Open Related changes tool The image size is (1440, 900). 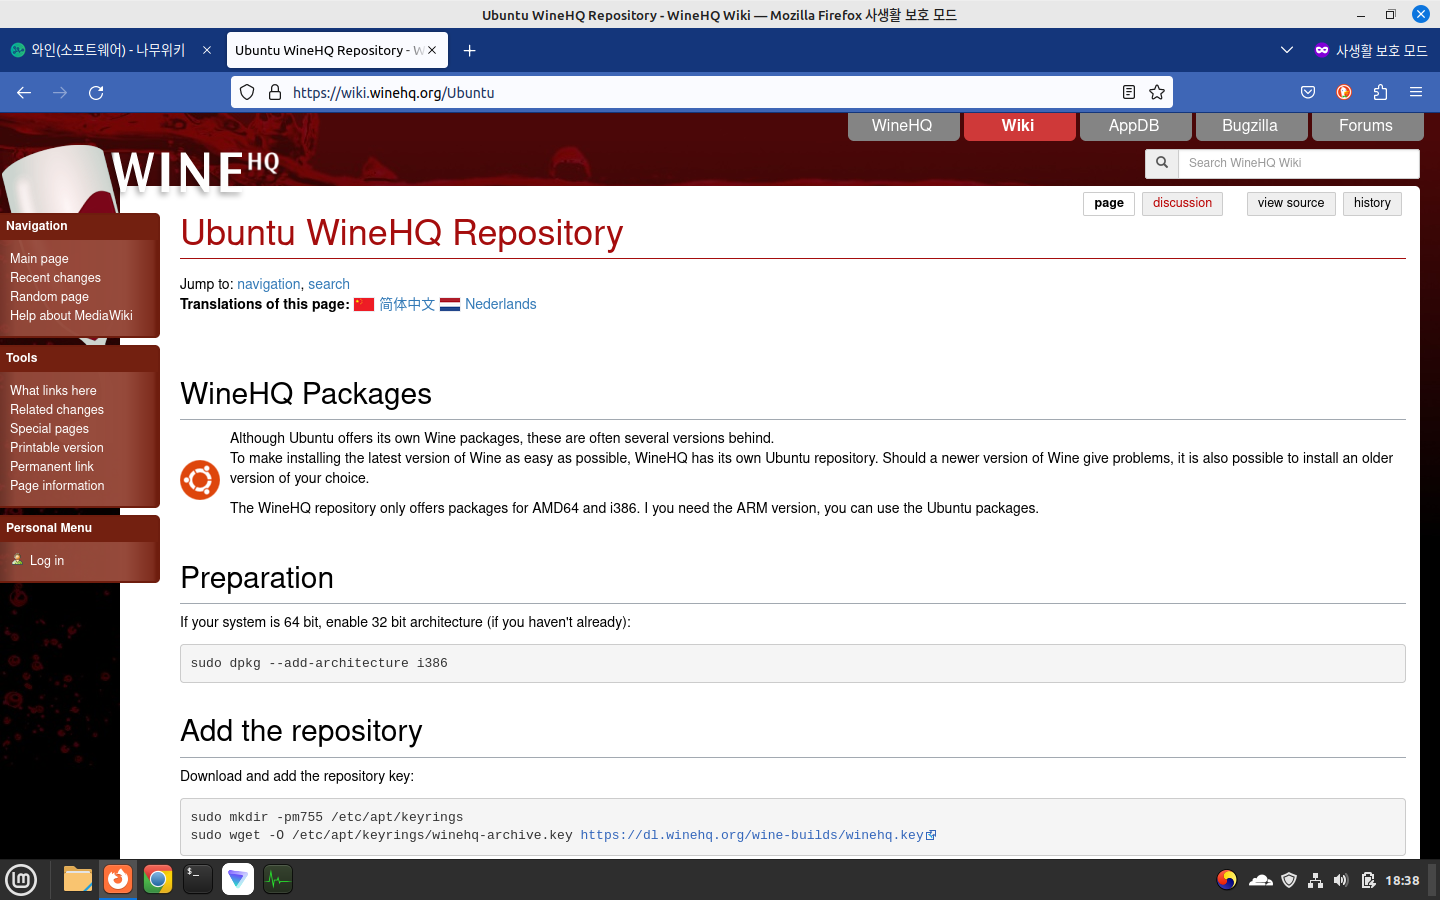click(57, 409)
